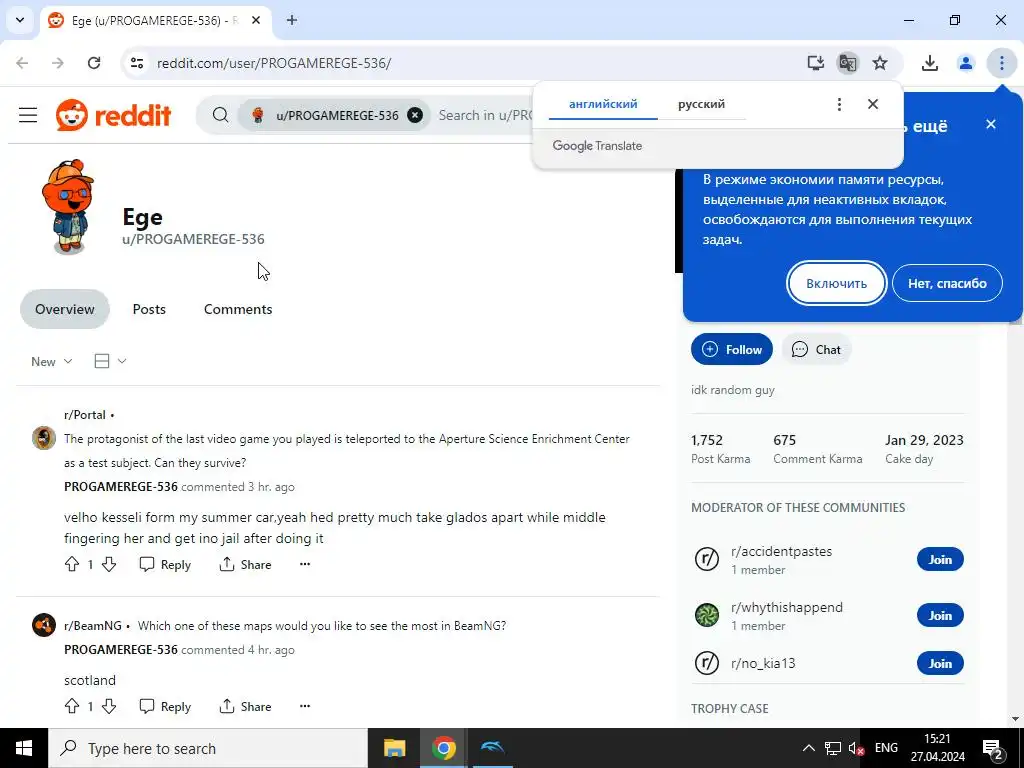
Task: Join r/accidentpastes community
Action: click(x=940, y=560)
